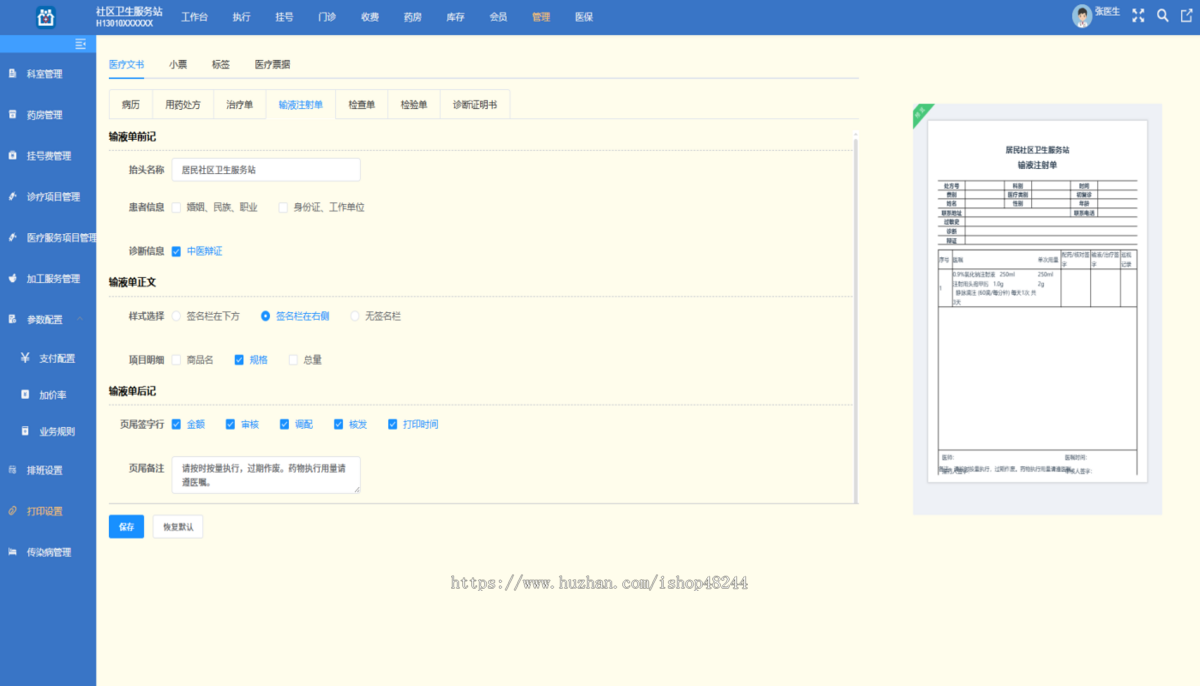Click the 页尾备注 text area

[266, 475]
